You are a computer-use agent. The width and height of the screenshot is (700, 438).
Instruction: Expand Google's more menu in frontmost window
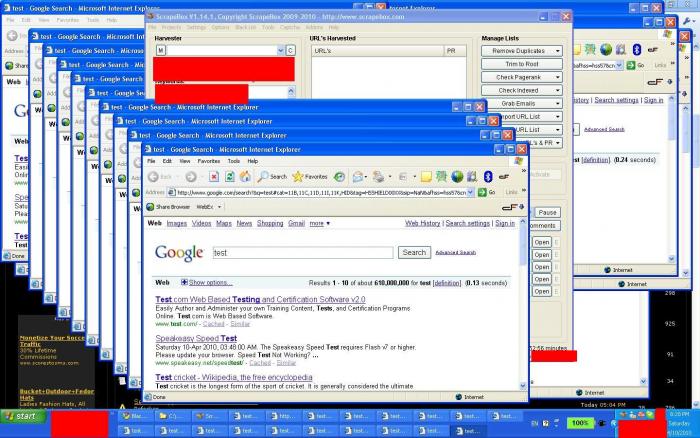click(320, 223)
